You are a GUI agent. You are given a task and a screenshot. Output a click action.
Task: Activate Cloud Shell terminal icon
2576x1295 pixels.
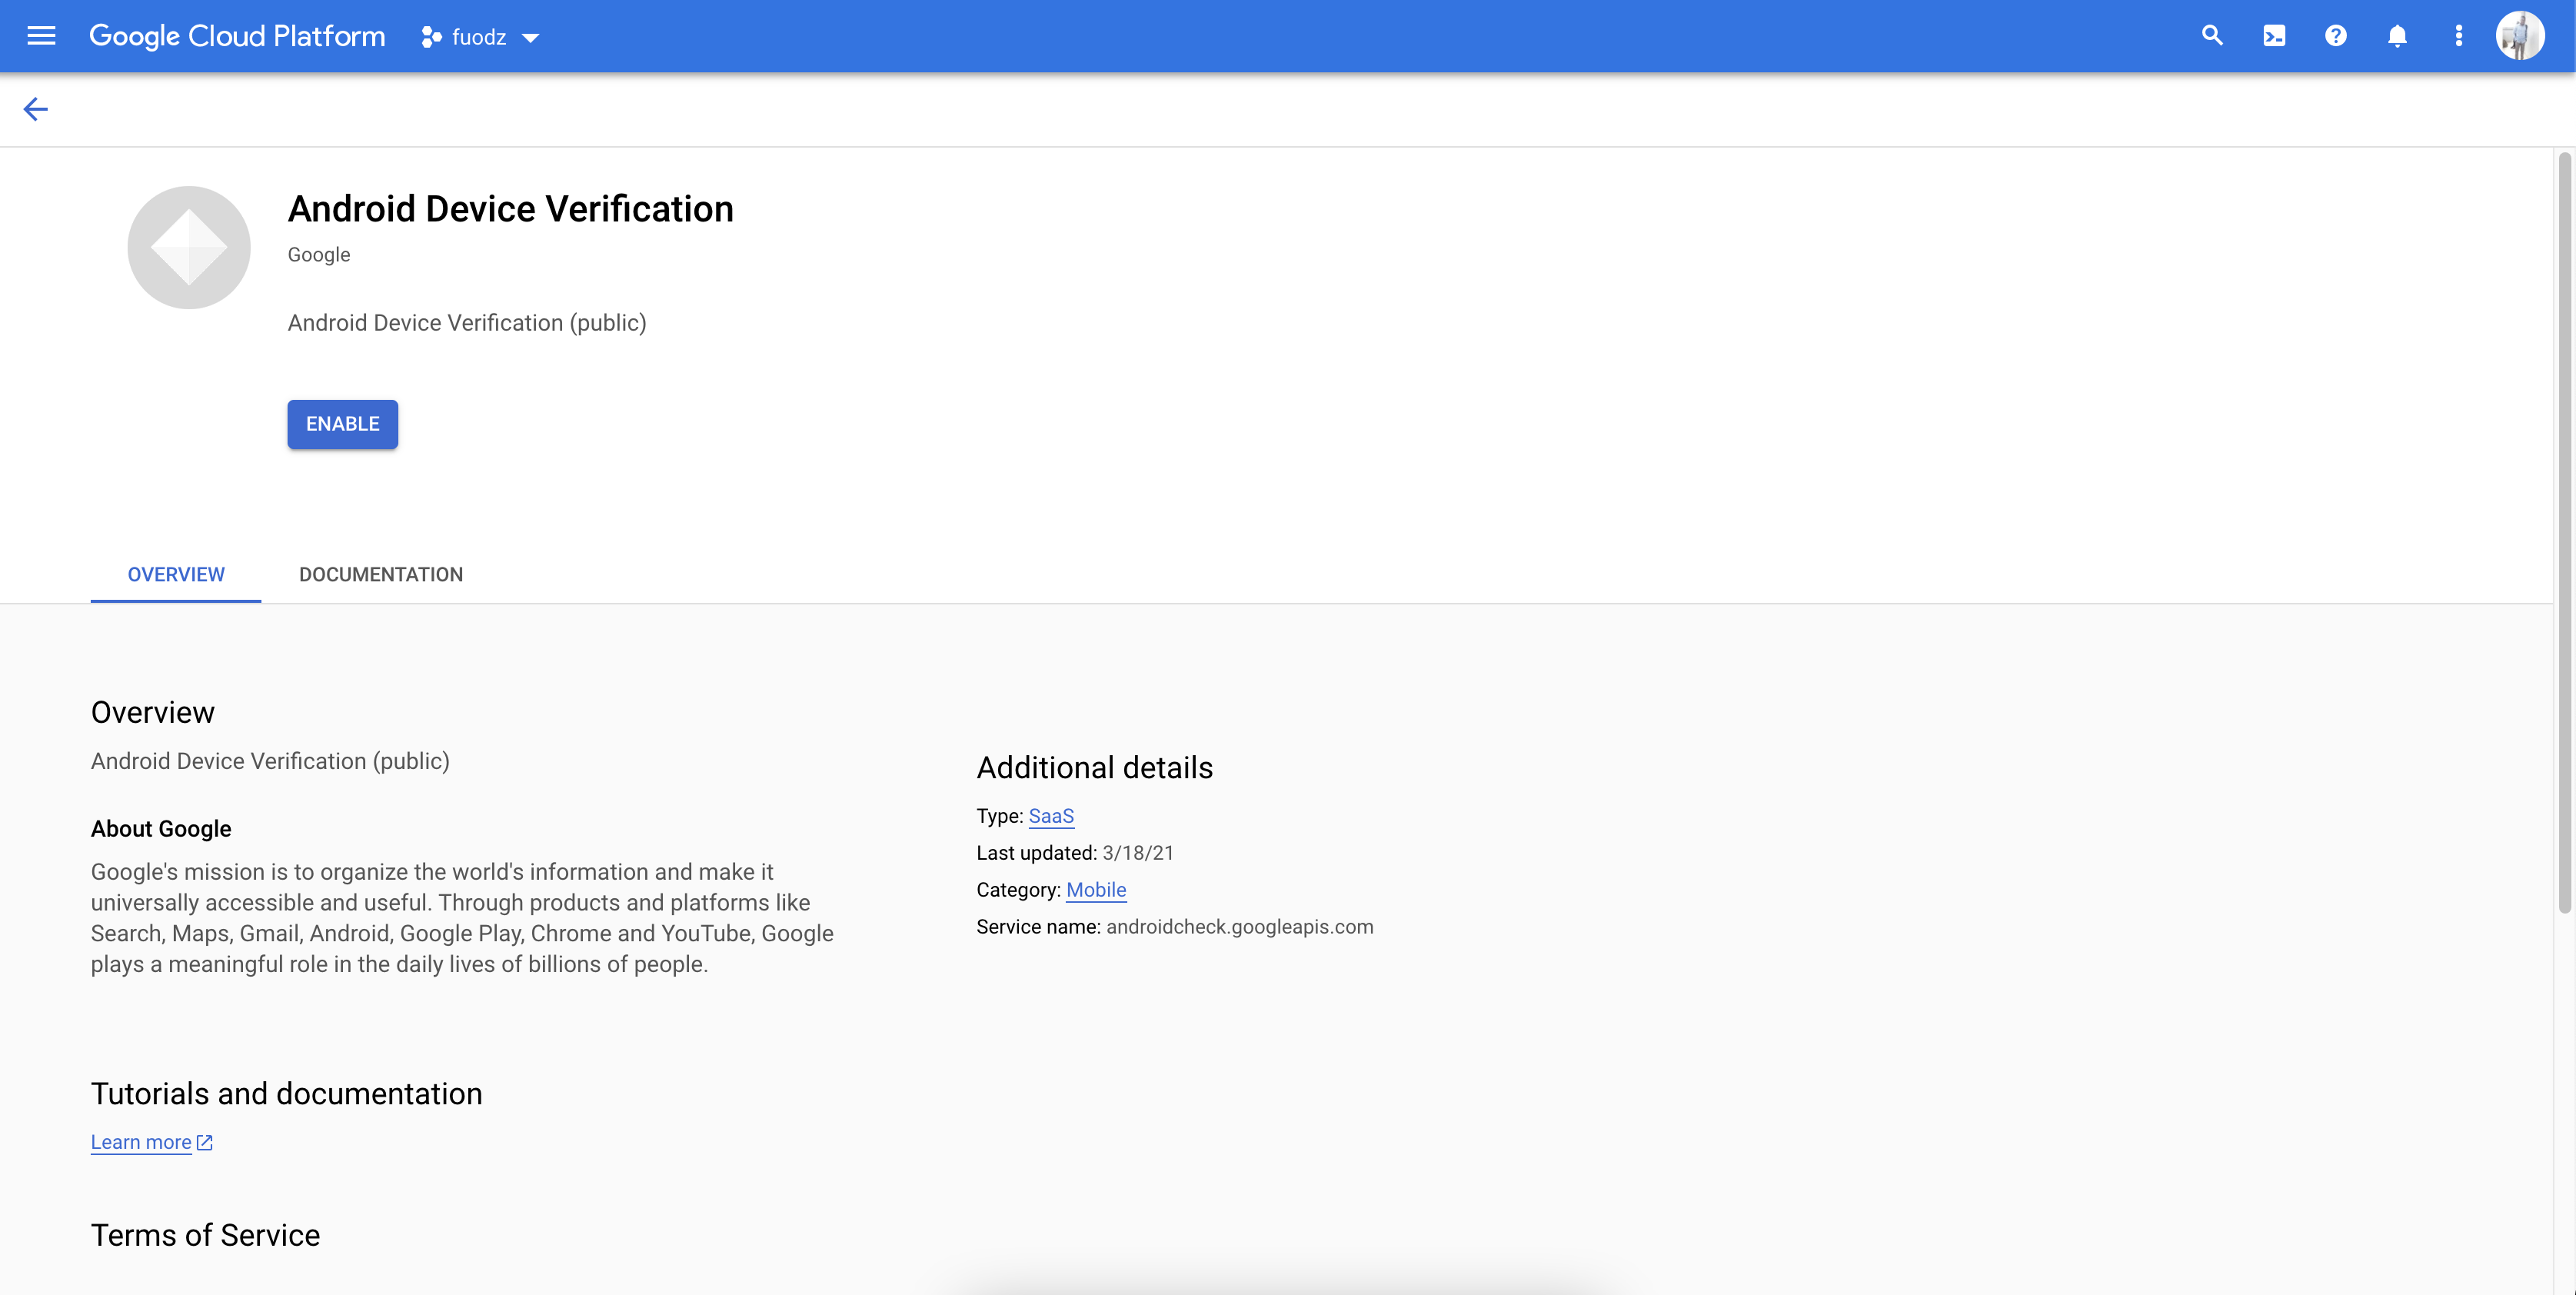tap(2274, 36)
